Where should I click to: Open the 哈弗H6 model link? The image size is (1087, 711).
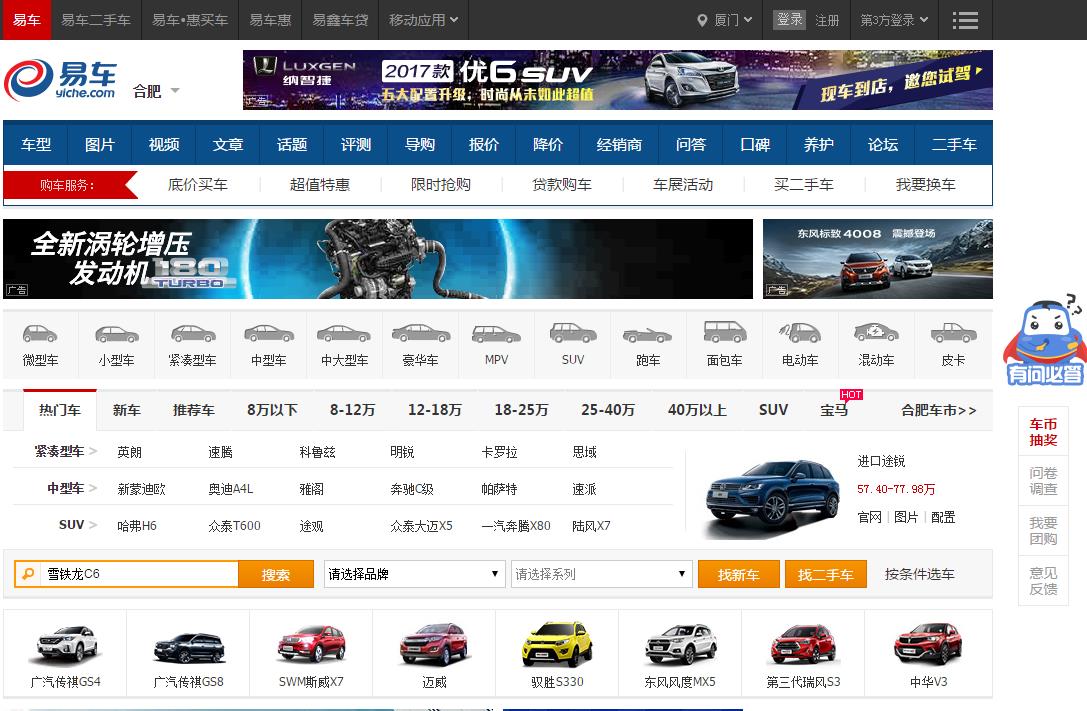coord(137,526)
